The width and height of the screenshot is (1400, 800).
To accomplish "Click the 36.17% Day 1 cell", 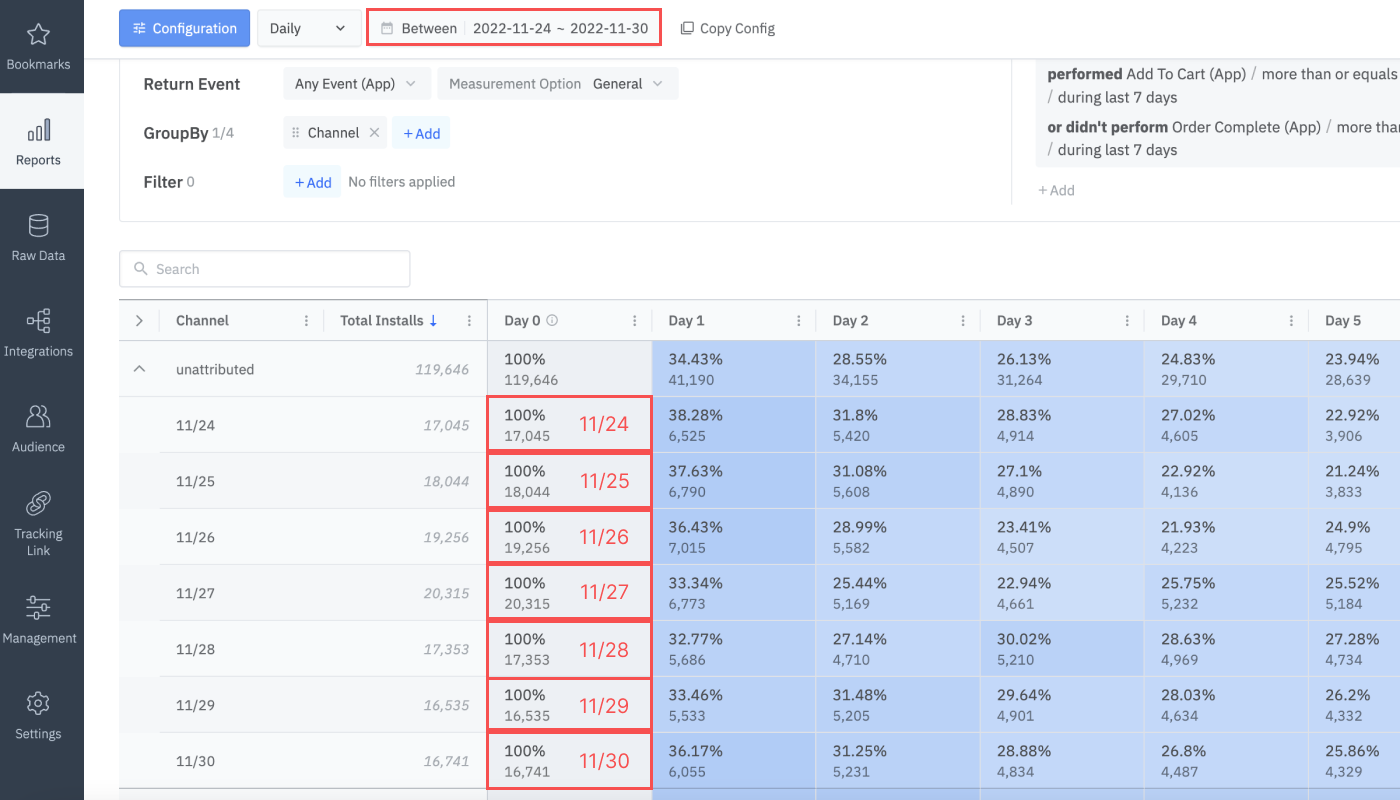I will point(734,761).
